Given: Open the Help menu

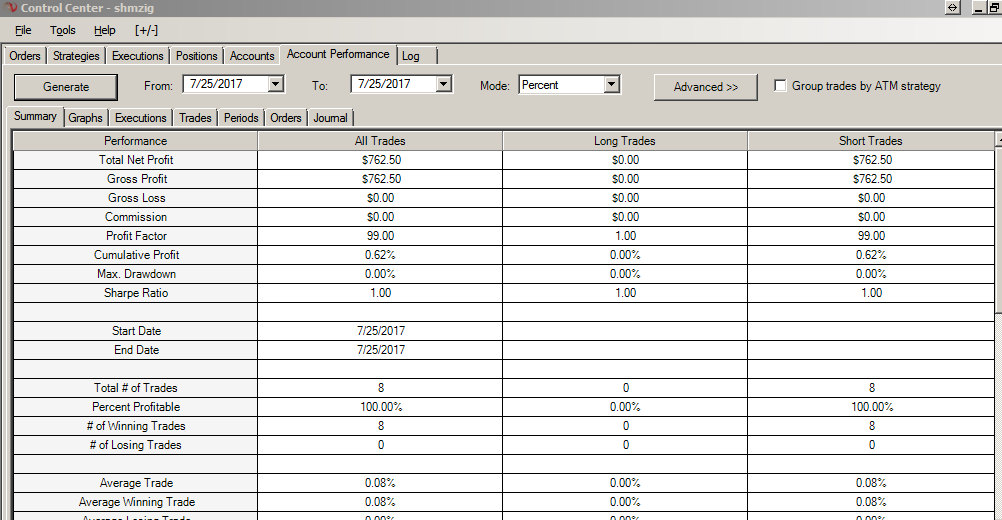Looking at the screenshot, I should pyautogui.click(x=105, y=30).
